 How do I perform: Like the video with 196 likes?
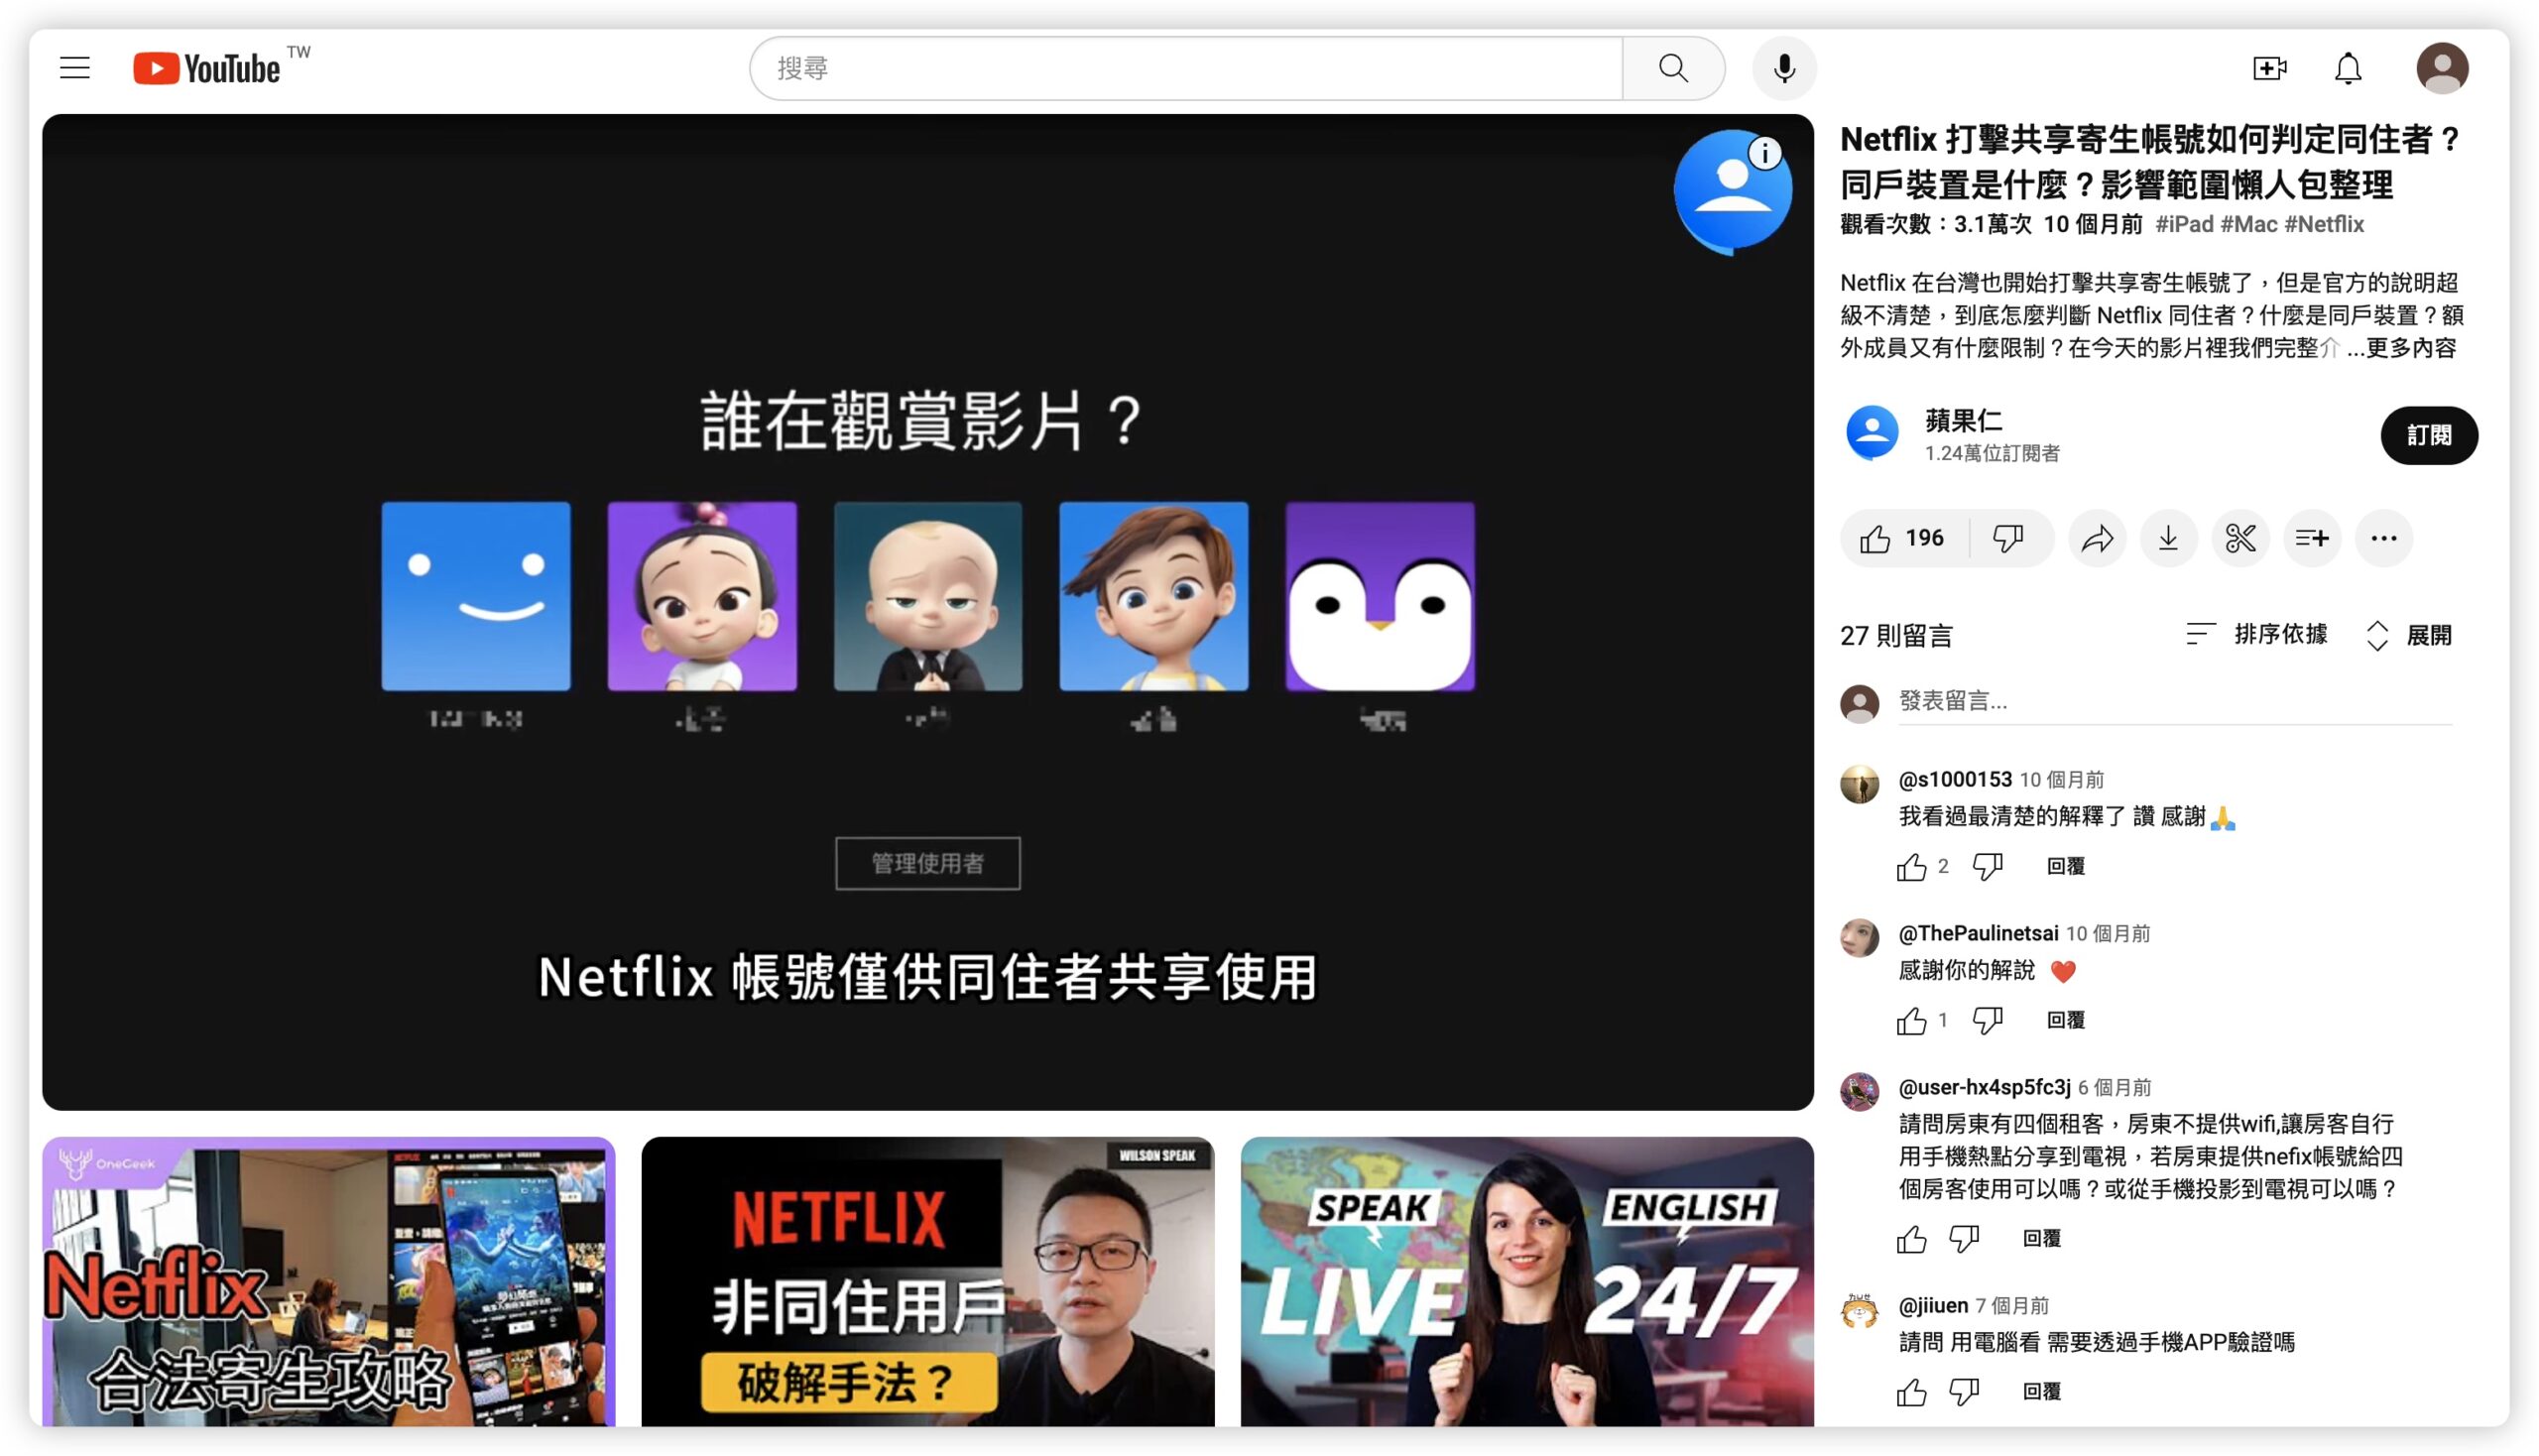tap(1903, 538)
